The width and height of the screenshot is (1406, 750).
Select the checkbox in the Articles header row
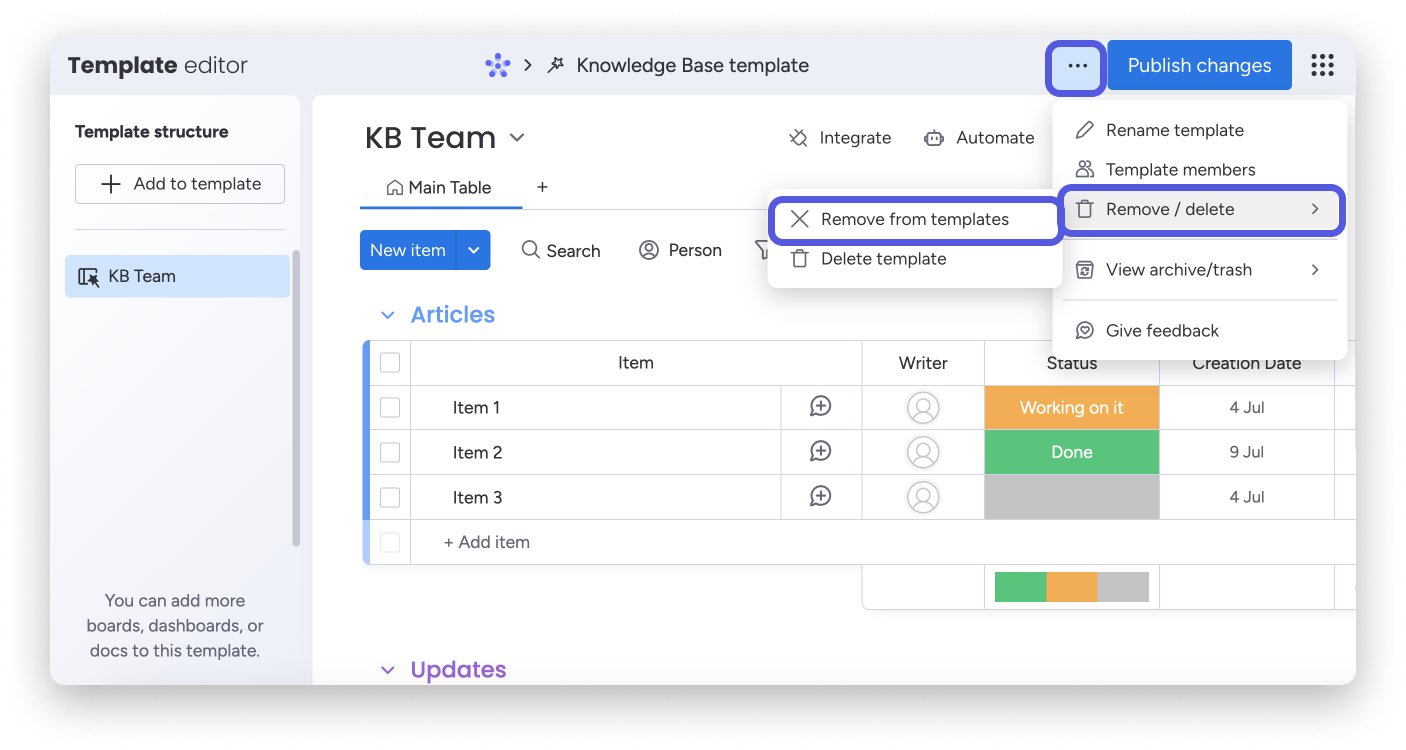[390, 362]
